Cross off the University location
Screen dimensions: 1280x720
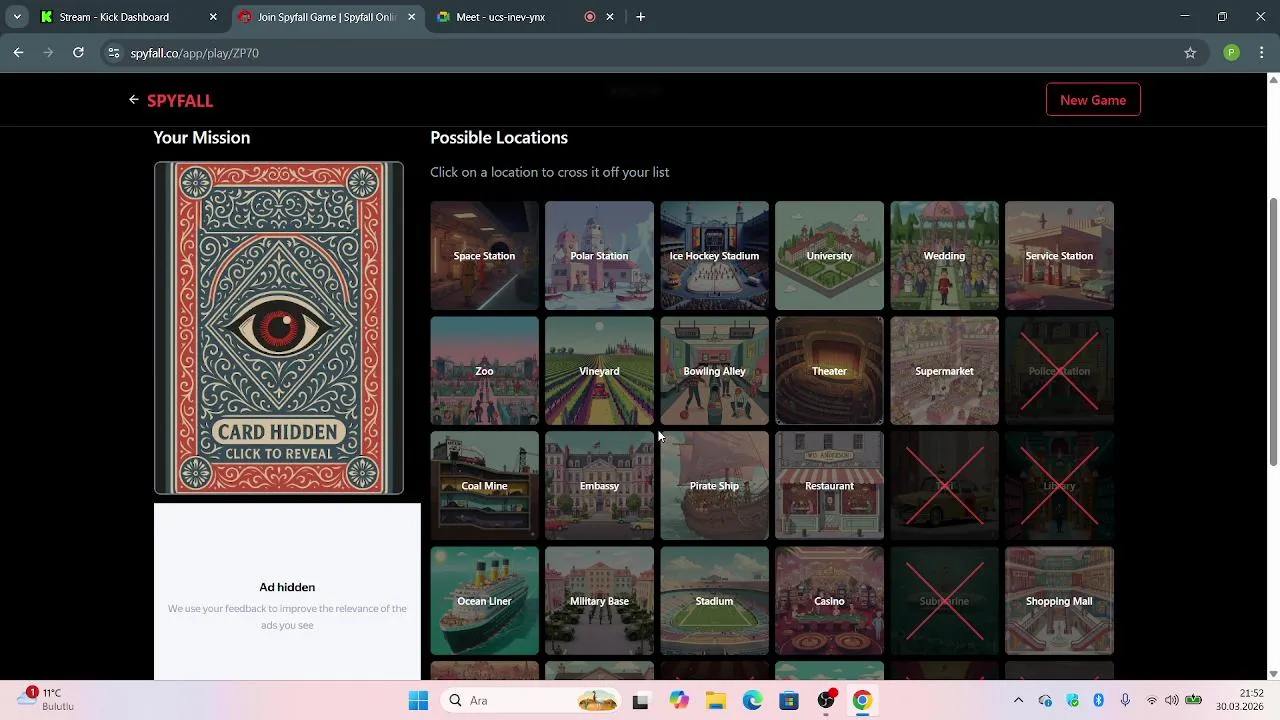click(829, 256)
